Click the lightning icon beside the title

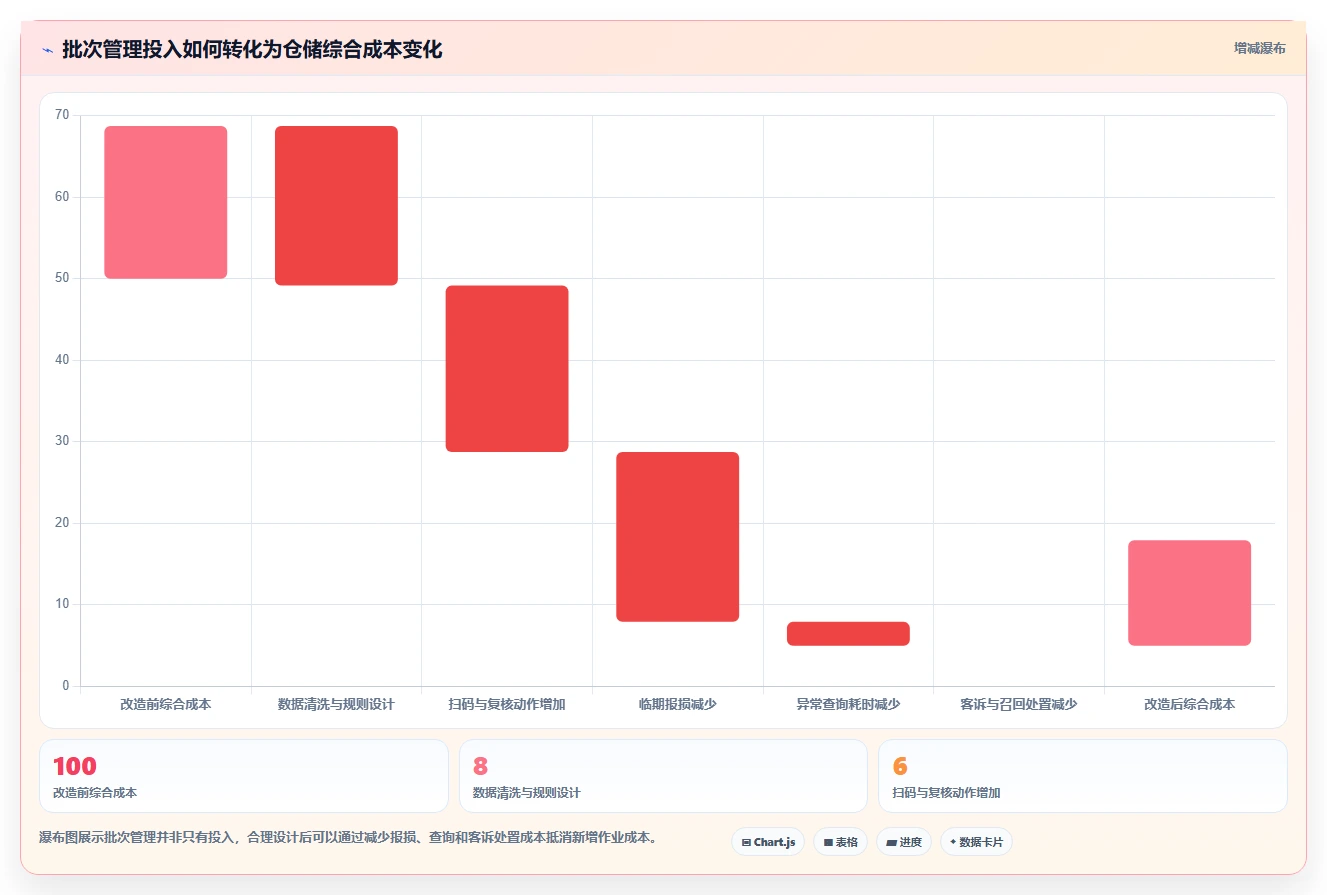47,50
